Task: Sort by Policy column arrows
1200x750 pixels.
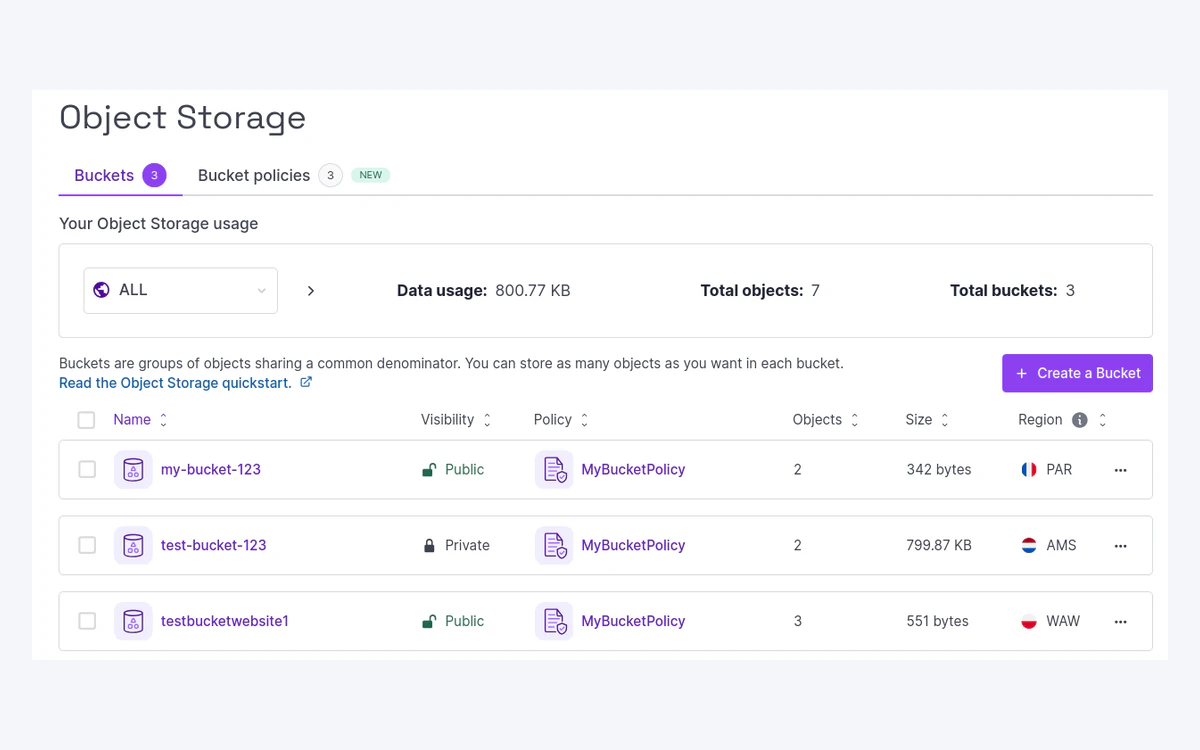Action: tap(585, 420)
